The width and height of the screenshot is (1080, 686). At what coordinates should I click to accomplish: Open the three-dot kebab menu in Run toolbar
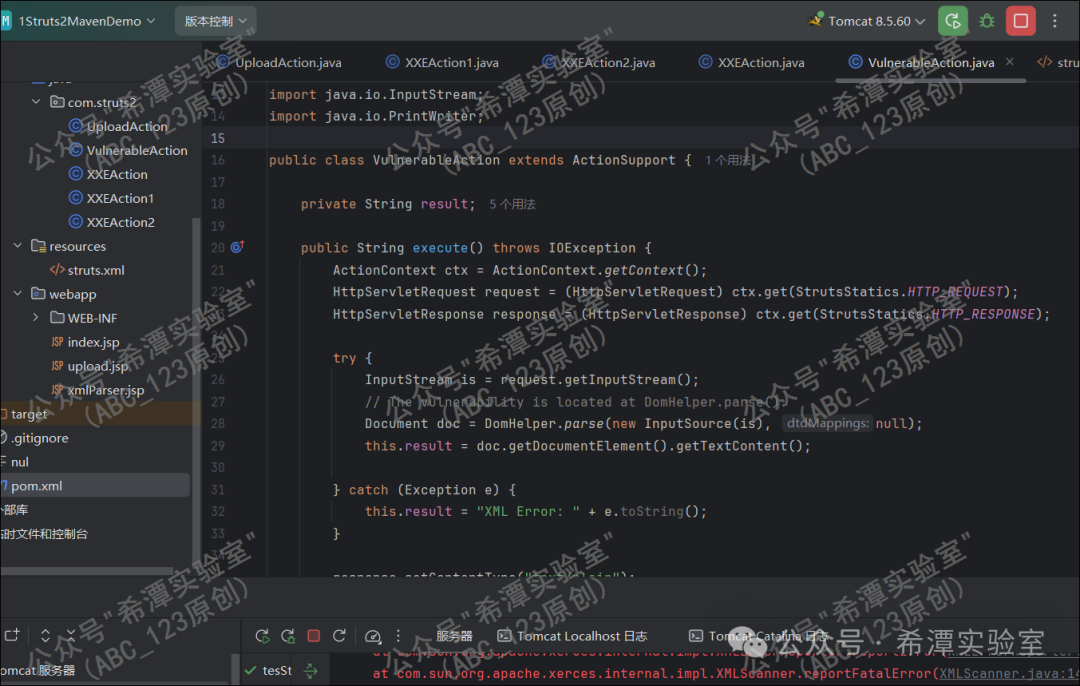[397, 635]
